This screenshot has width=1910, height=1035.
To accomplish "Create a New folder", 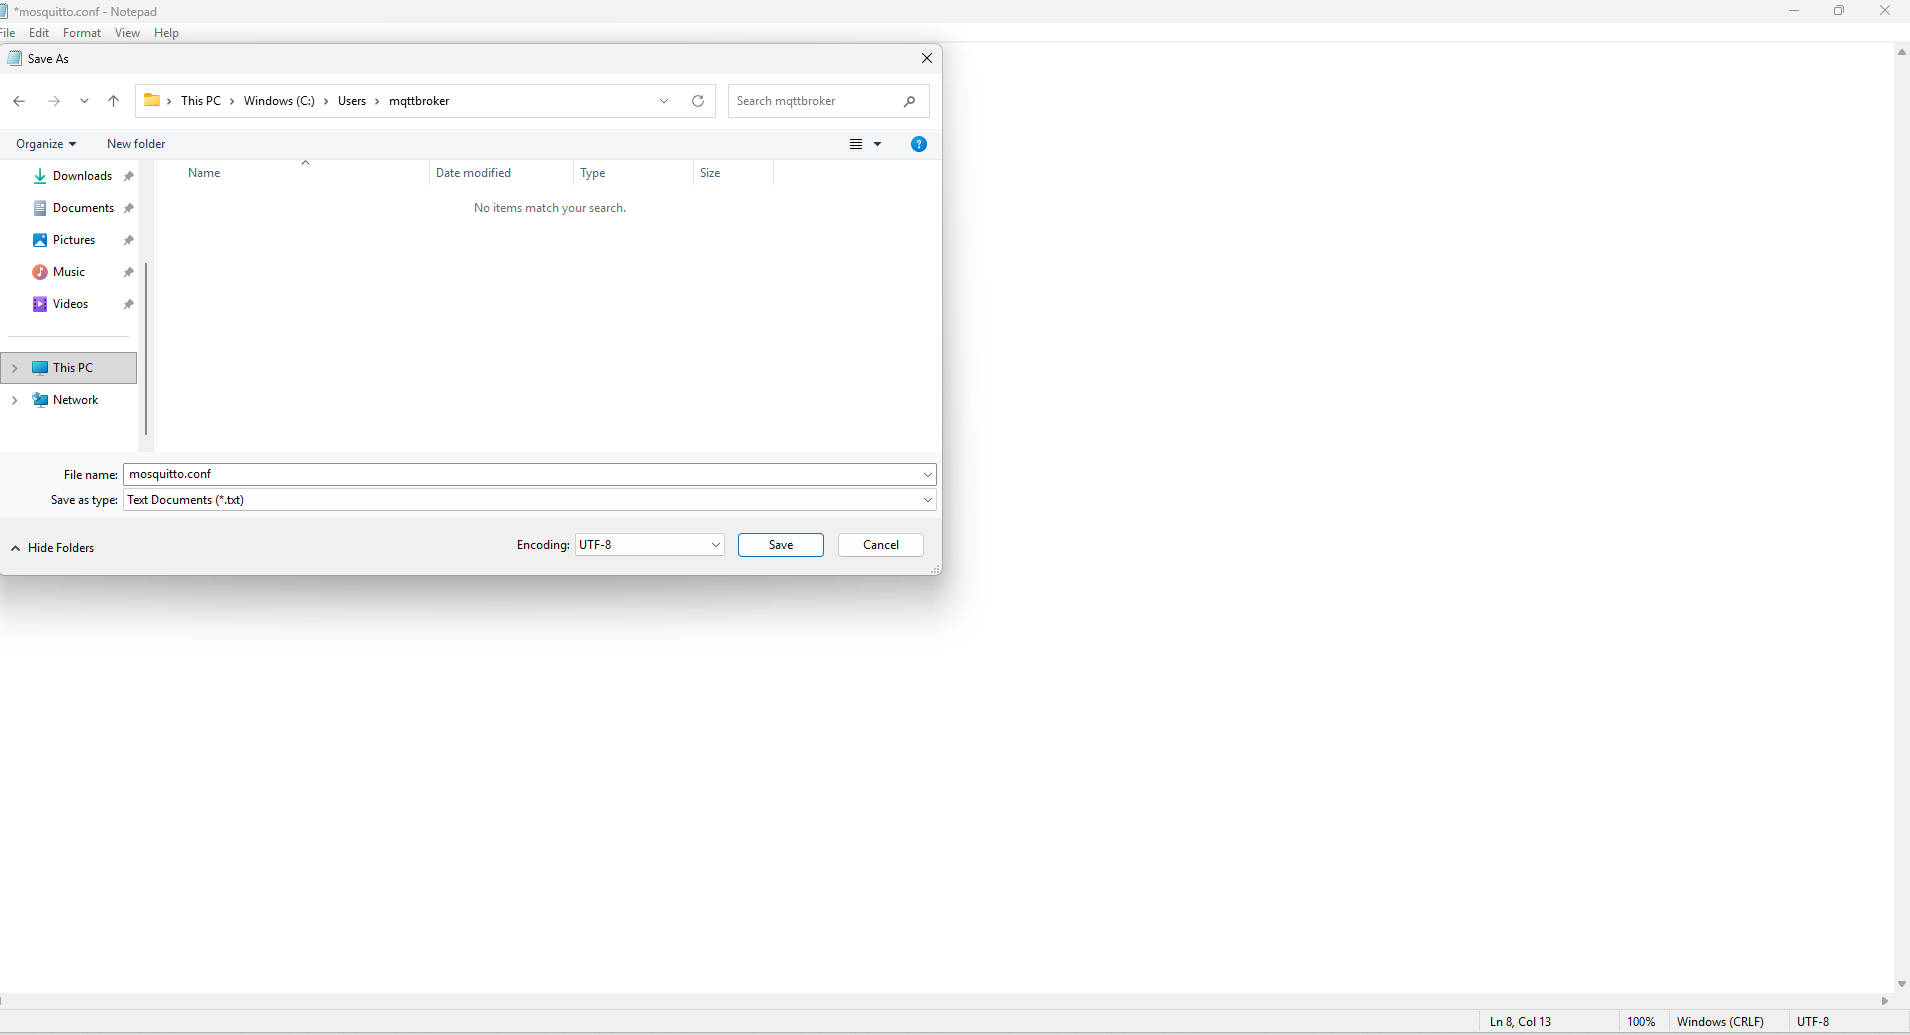I will tap(136, 144).
